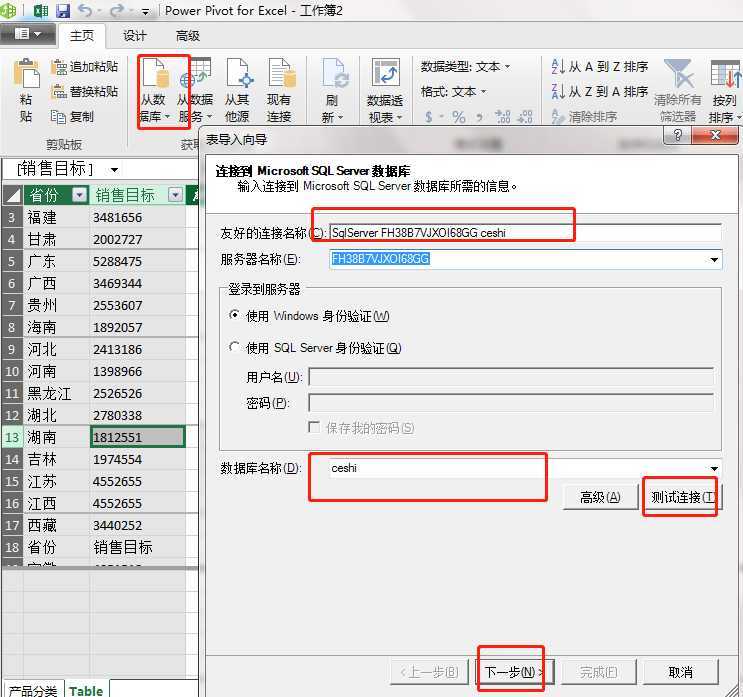Select 使用 Windows 身份验证 radio button
743x697 pixels.
234,315
